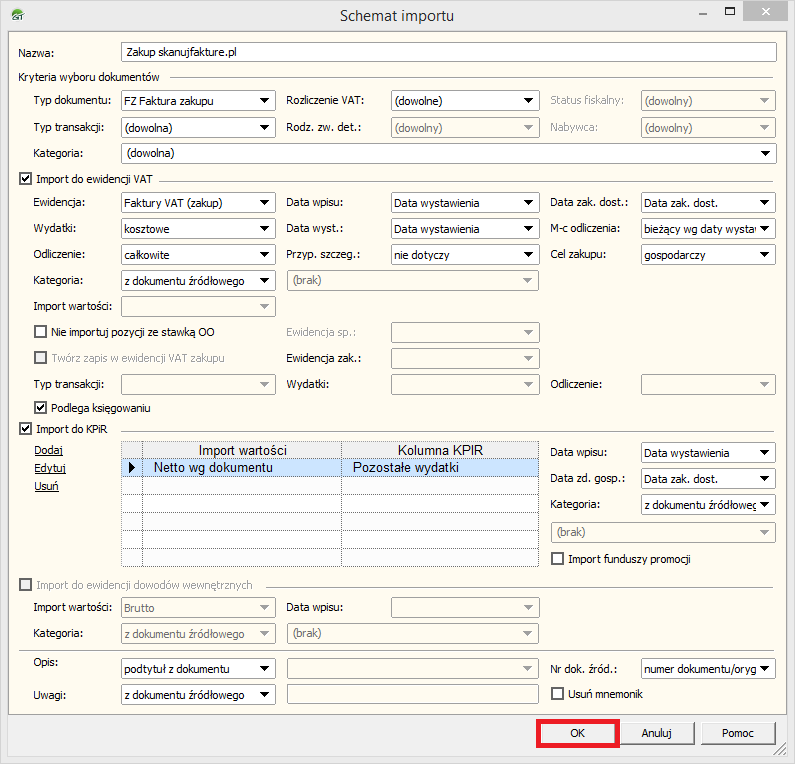Tick the Usuń mnemonik checkbox
Viewport: 795px width, 764px height.
pos(558,693)
